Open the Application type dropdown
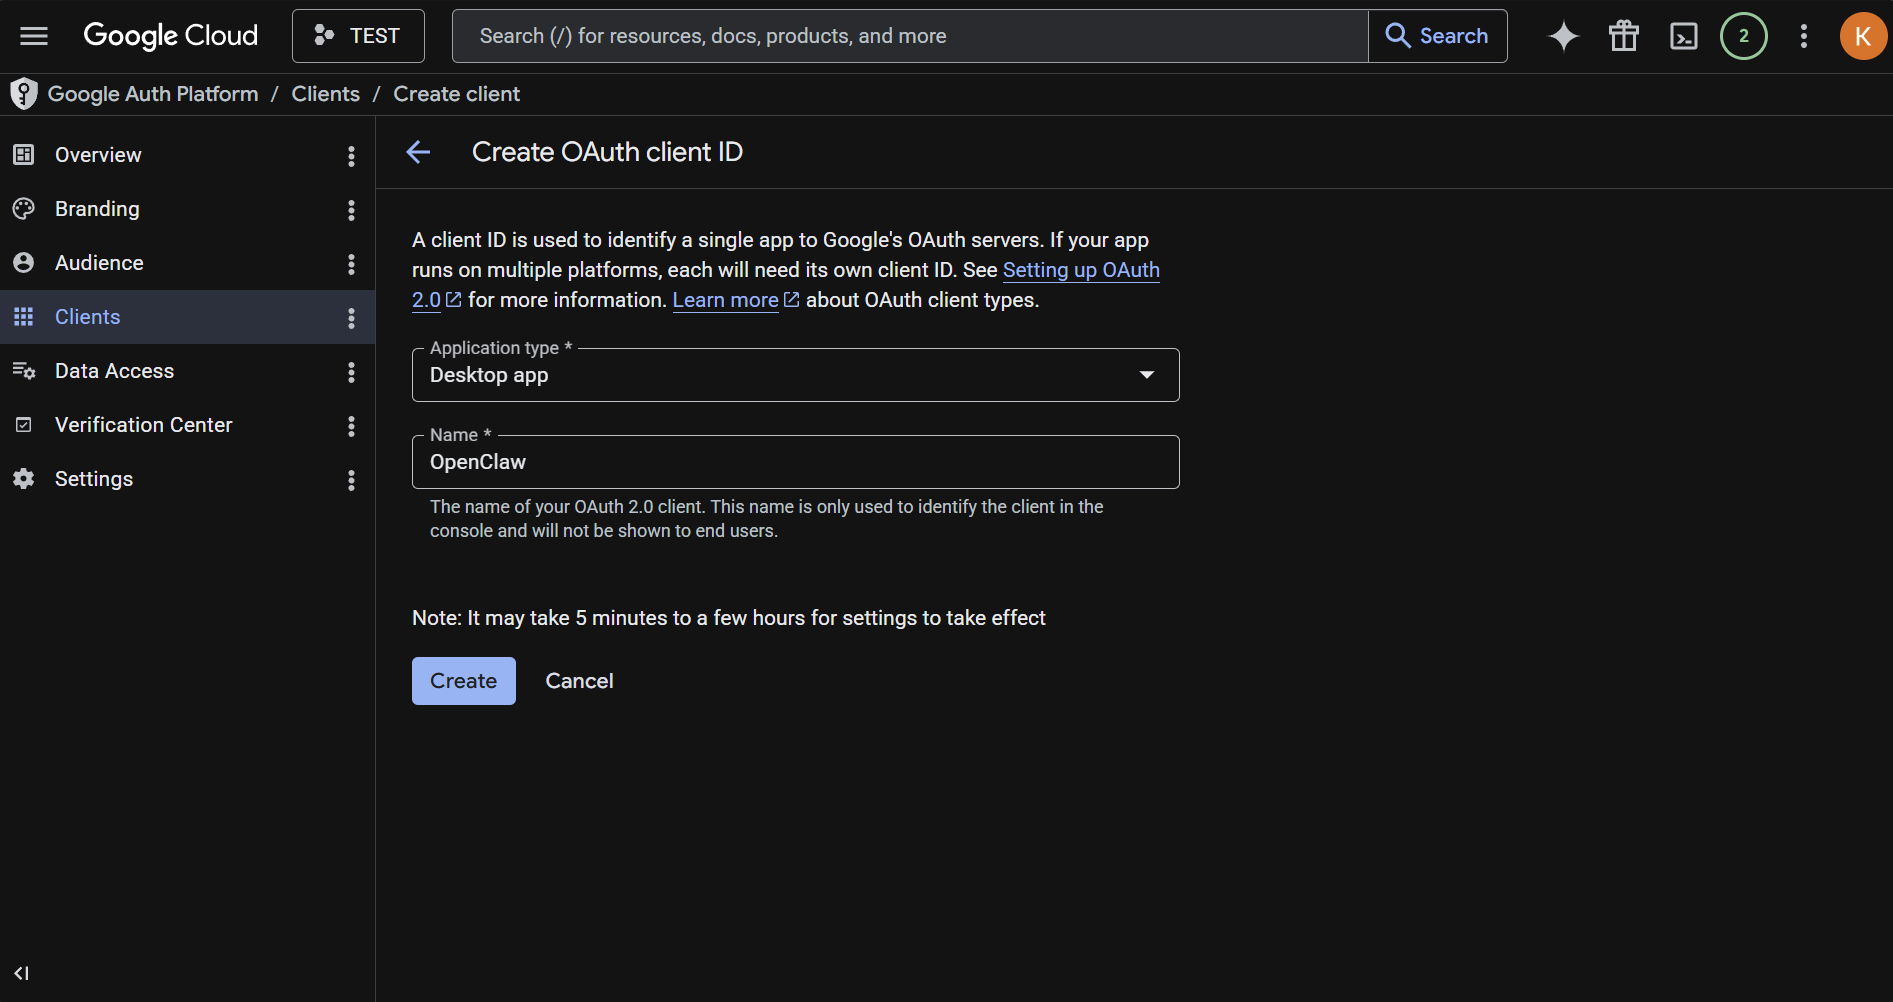The height and width of the screenshot is (1002, 1893). [796, 375]
